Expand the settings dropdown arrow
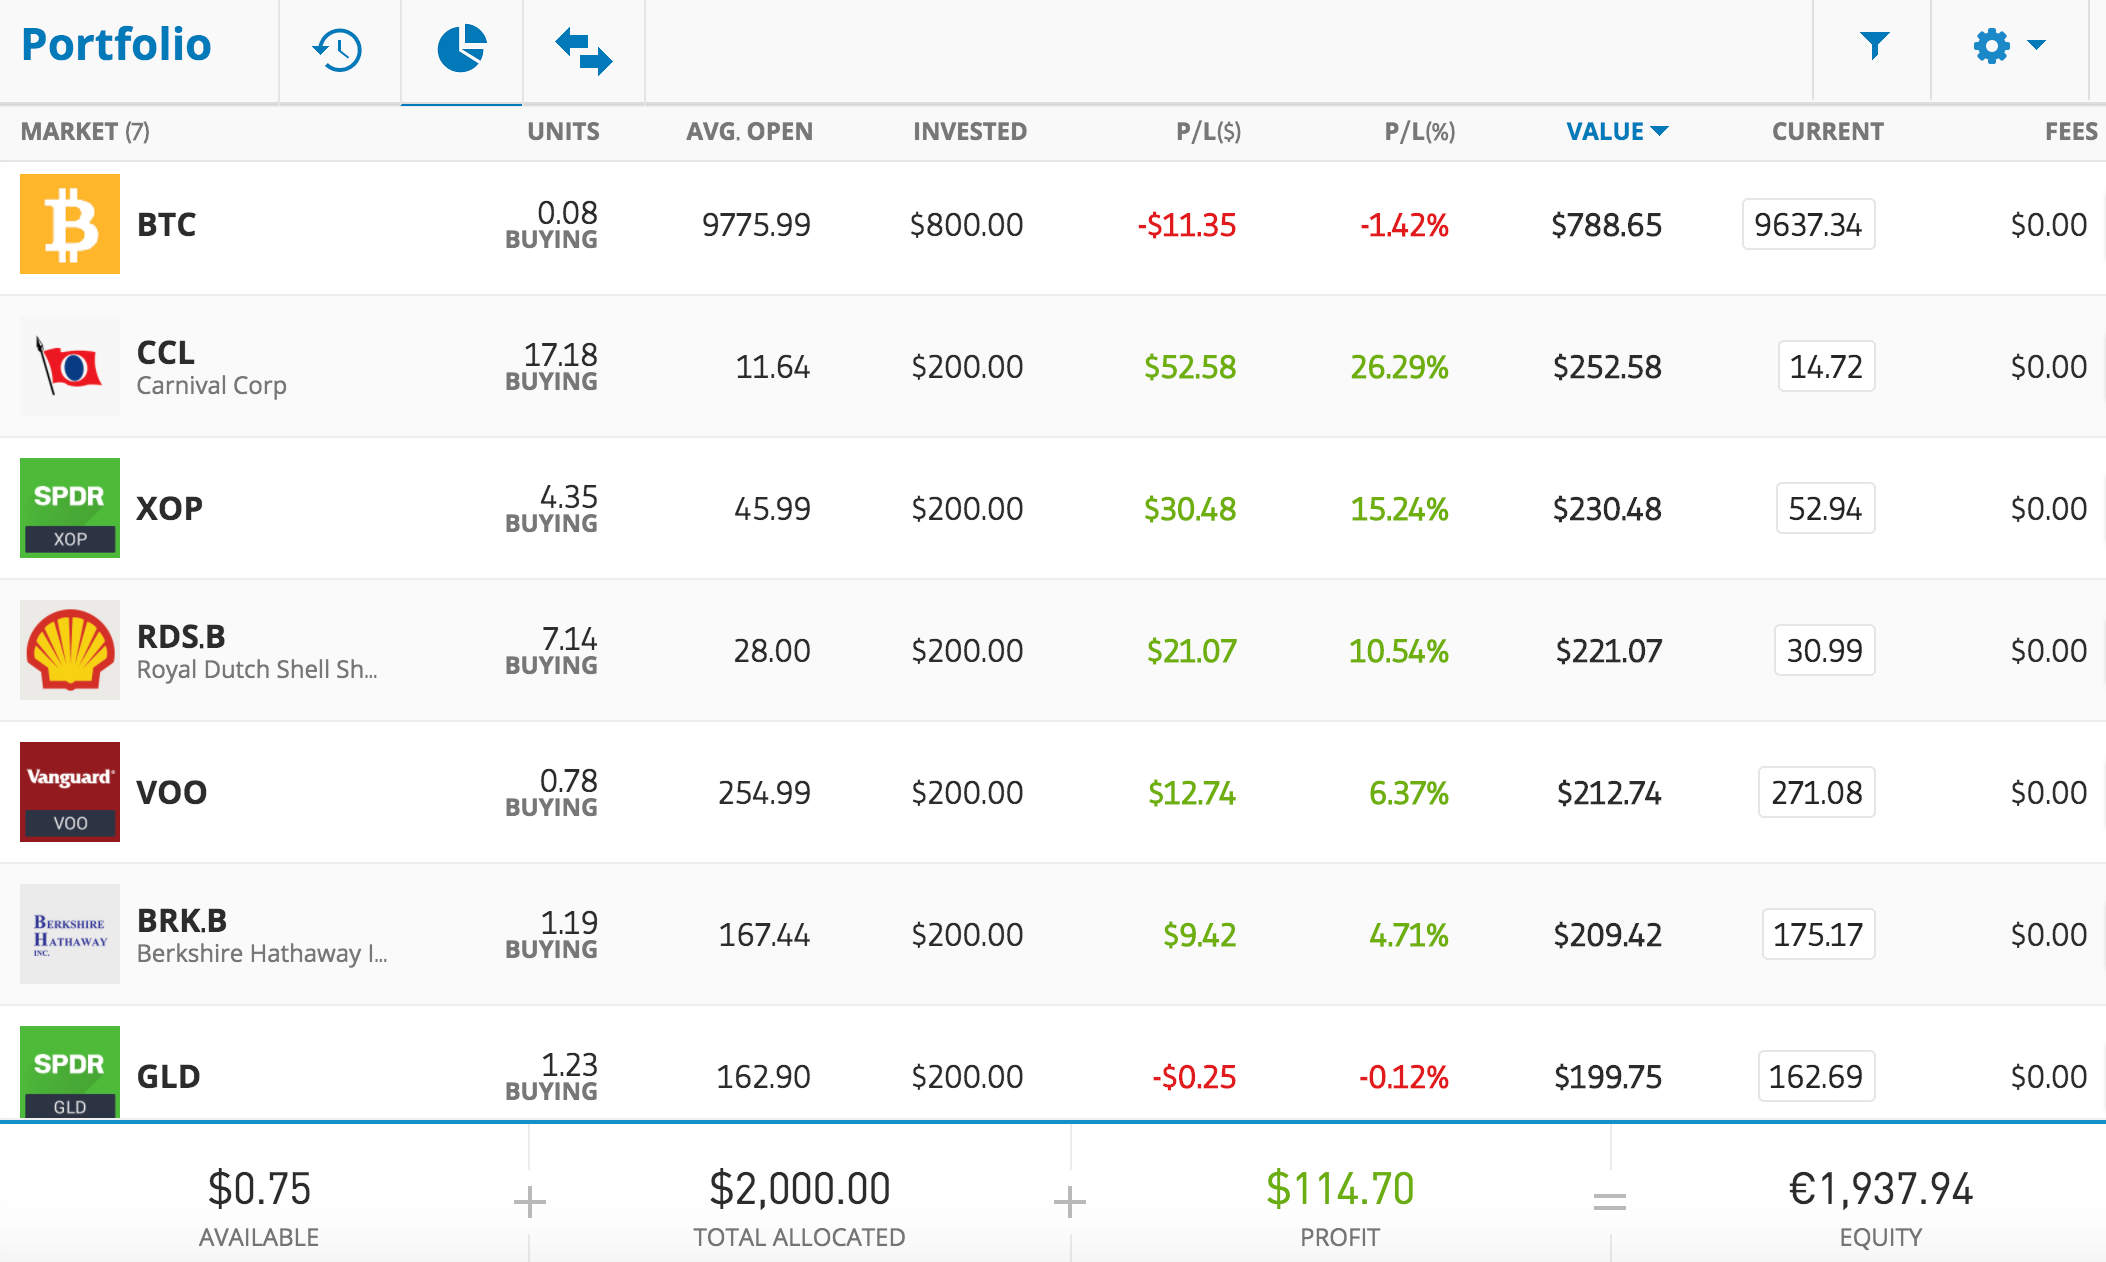 pyautogui.click(x=2036, y=45)
